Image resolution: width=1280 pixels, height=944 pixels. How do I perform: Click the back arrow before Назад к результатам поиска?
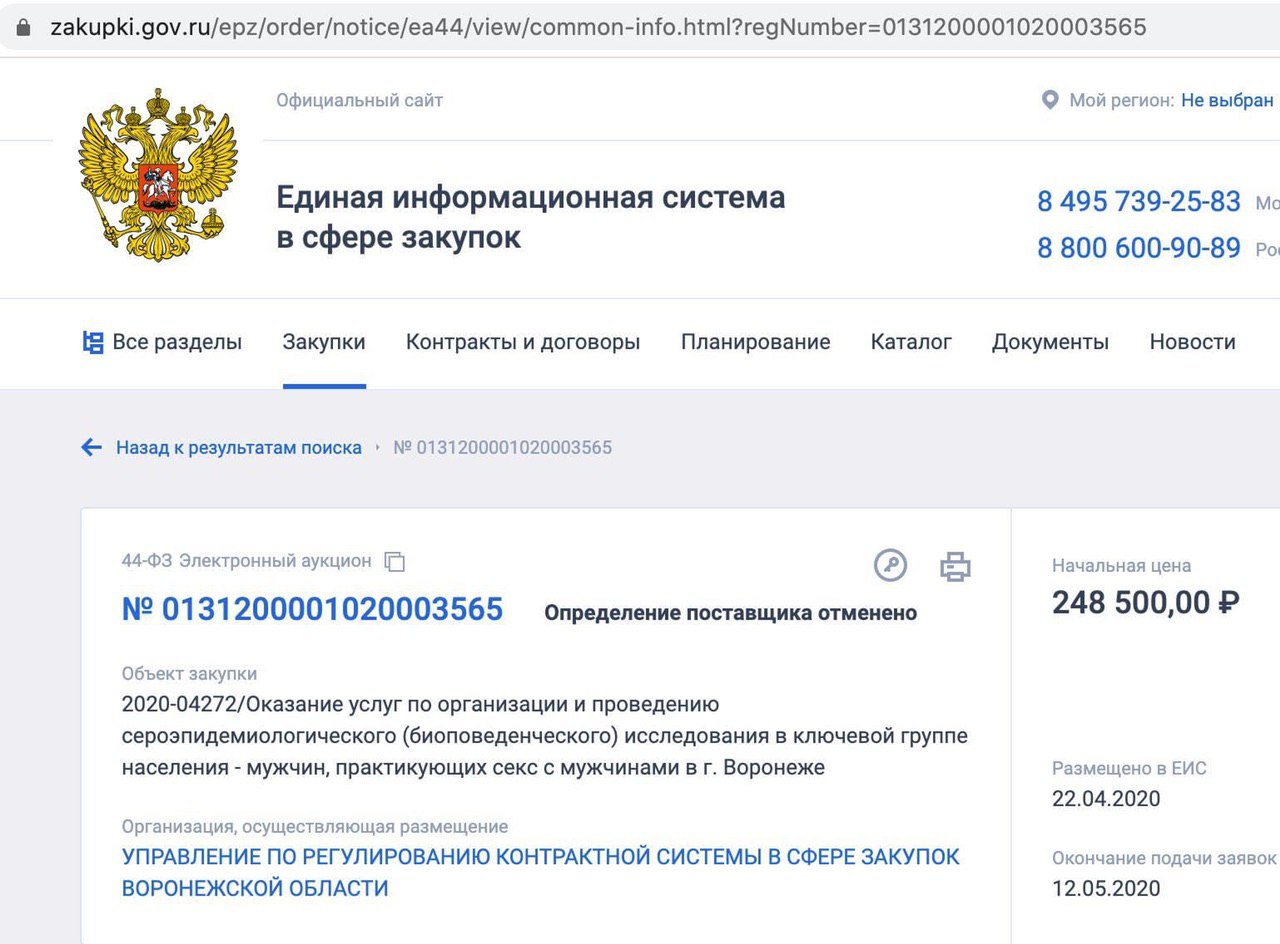[92, 447]
